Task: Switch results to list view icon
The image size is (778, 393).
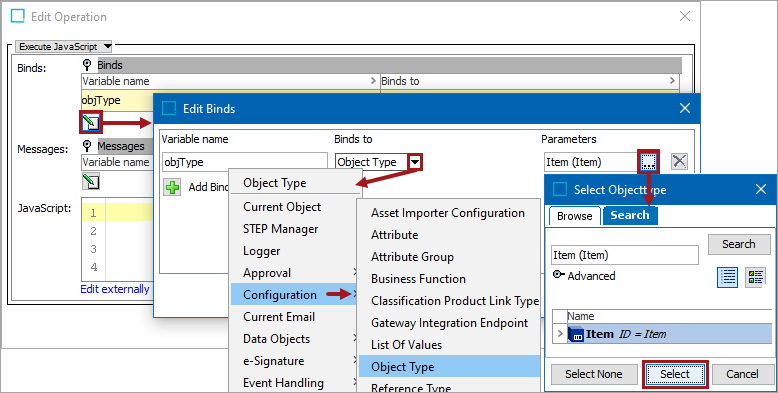Action: [728, 277]
